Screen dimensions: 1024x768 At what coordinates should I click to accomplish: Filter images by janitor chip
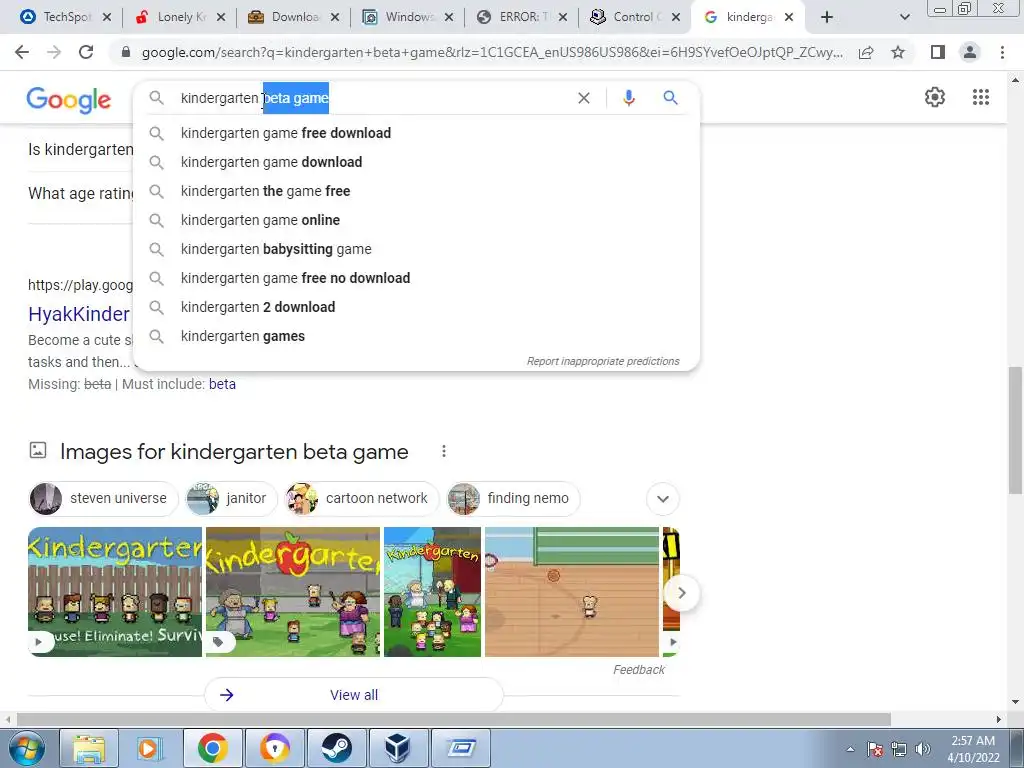coord(231,499)
